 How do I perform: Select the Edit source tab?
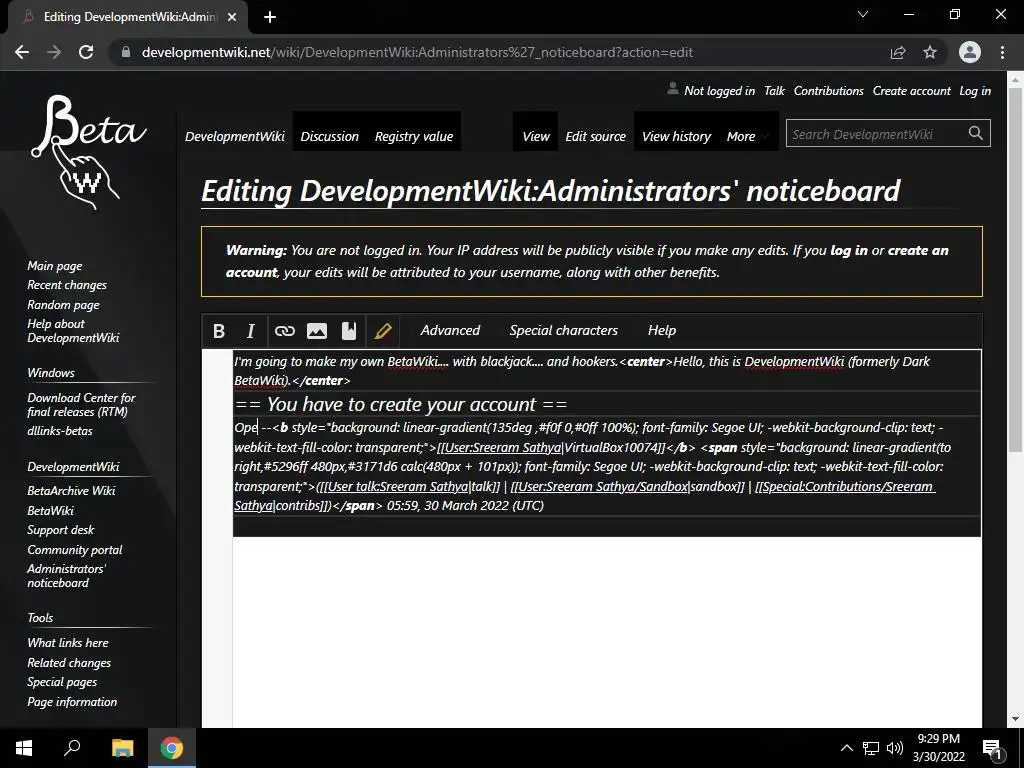click(x=595, y=136)
